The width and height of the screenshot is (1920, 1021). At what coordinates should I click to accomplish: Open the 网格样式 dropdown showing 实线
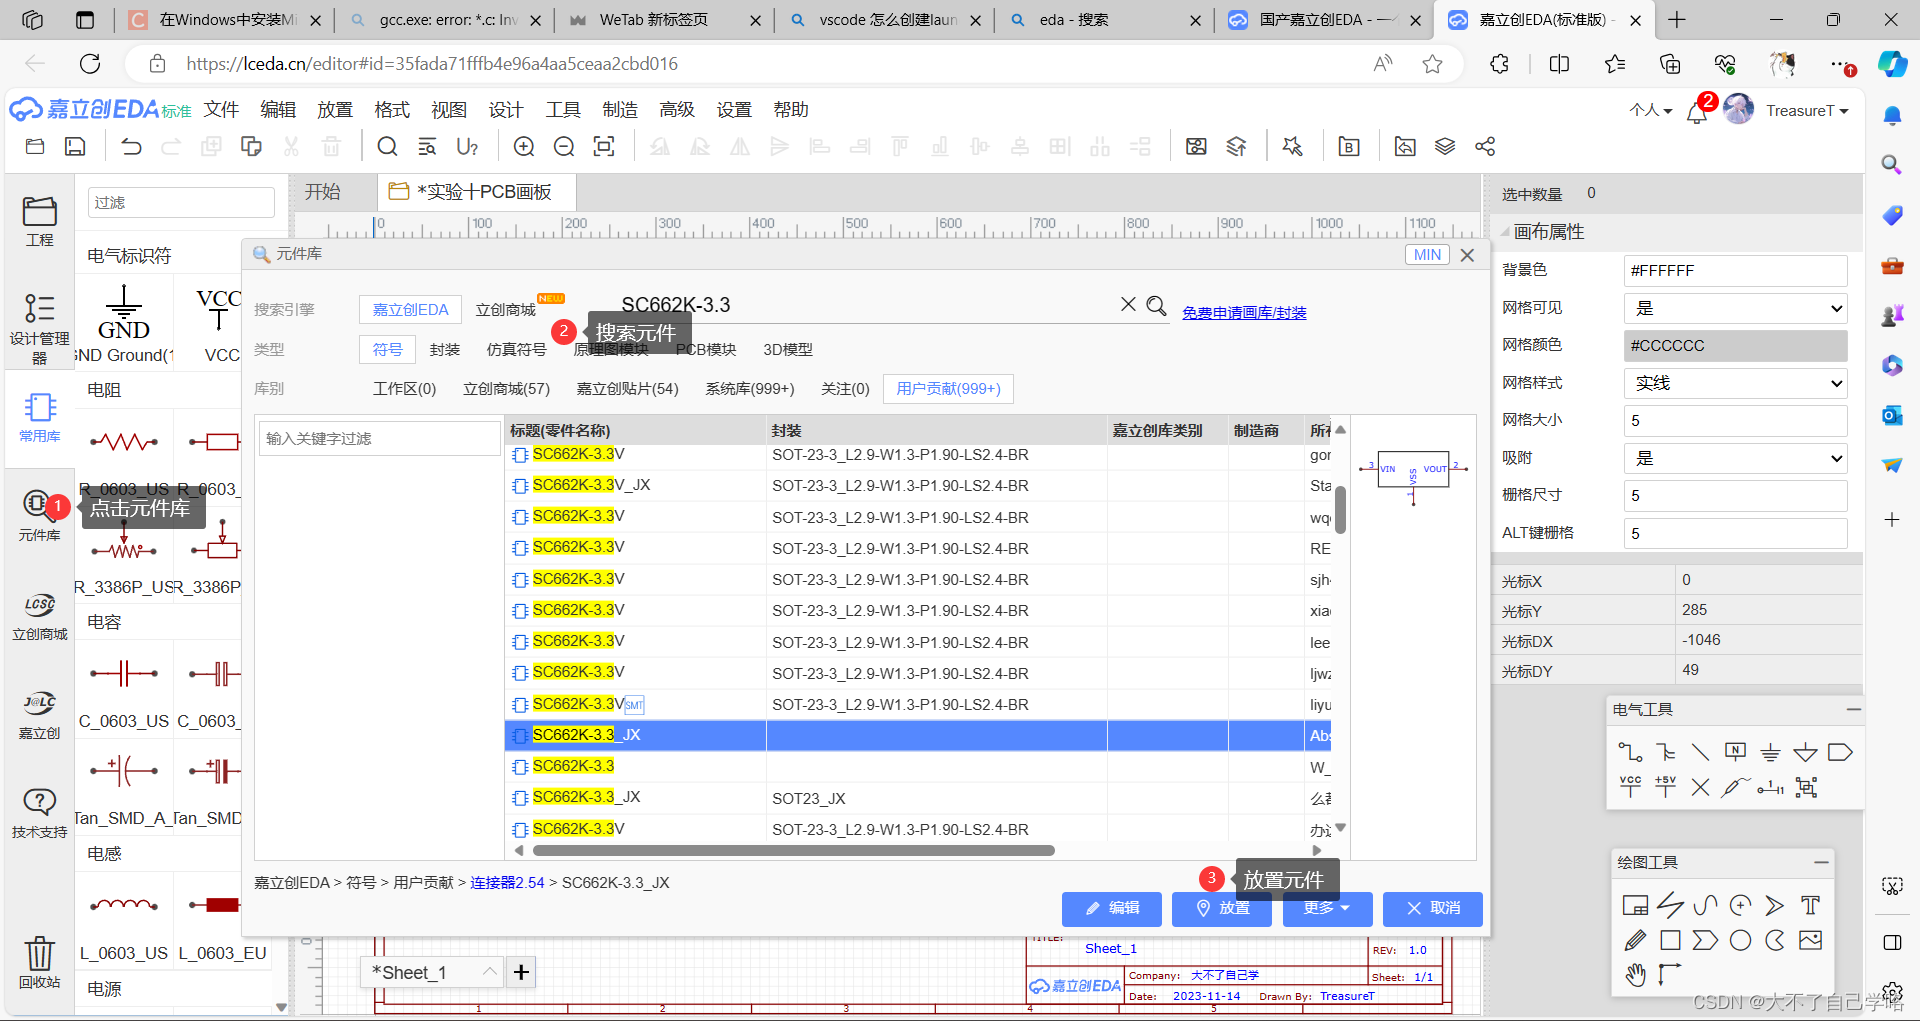click(1735, 383)
